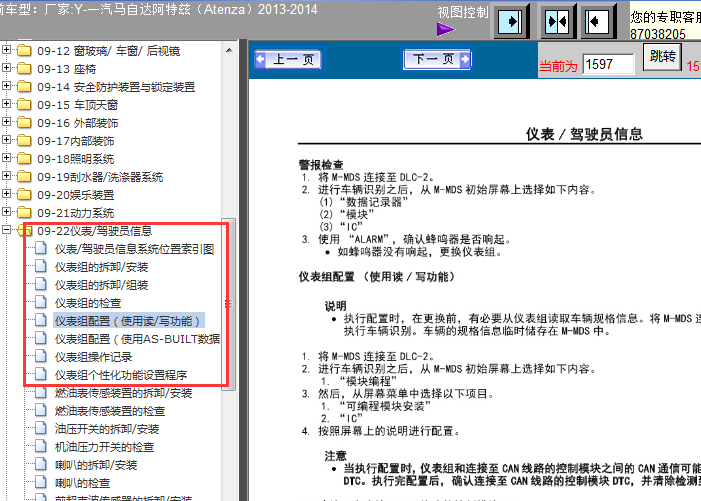Expand the 09-15 车顶天窗 folder
The width and height of the screenshot is (701, 501).
6,104
